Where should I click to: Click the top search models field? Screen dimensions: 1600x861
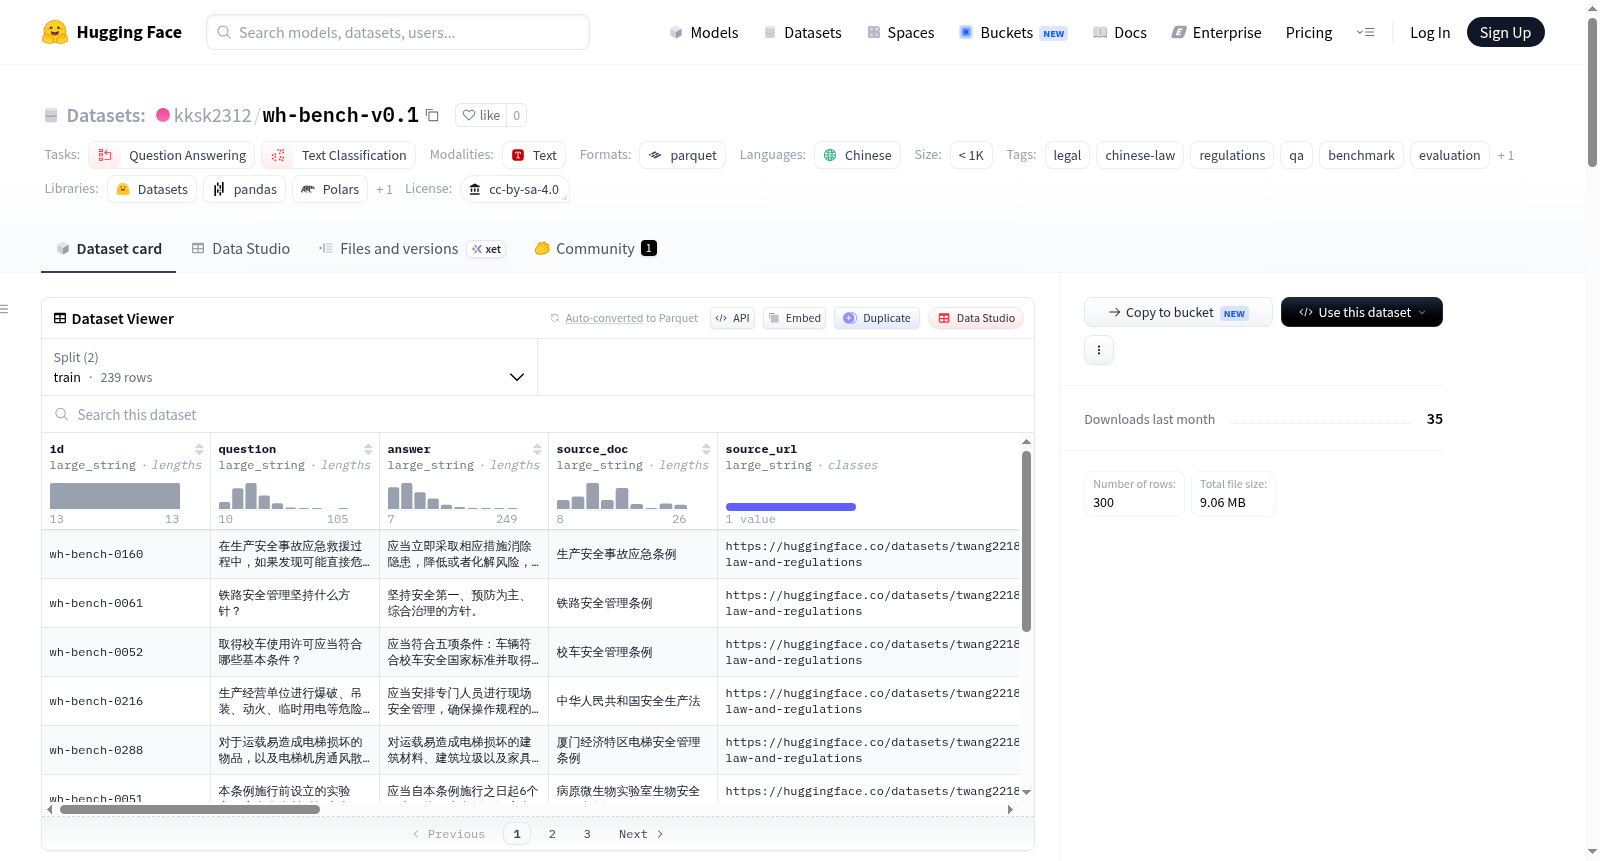click(398, 32)
